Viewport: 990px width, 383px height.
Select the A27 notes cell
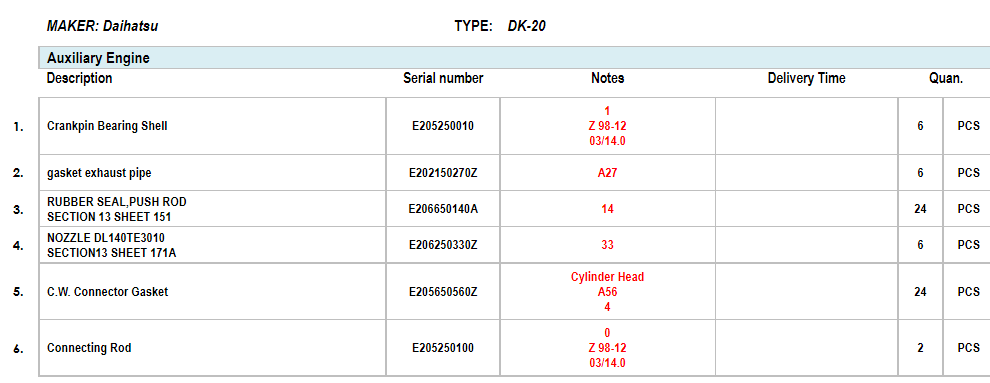tap(607, 173)
